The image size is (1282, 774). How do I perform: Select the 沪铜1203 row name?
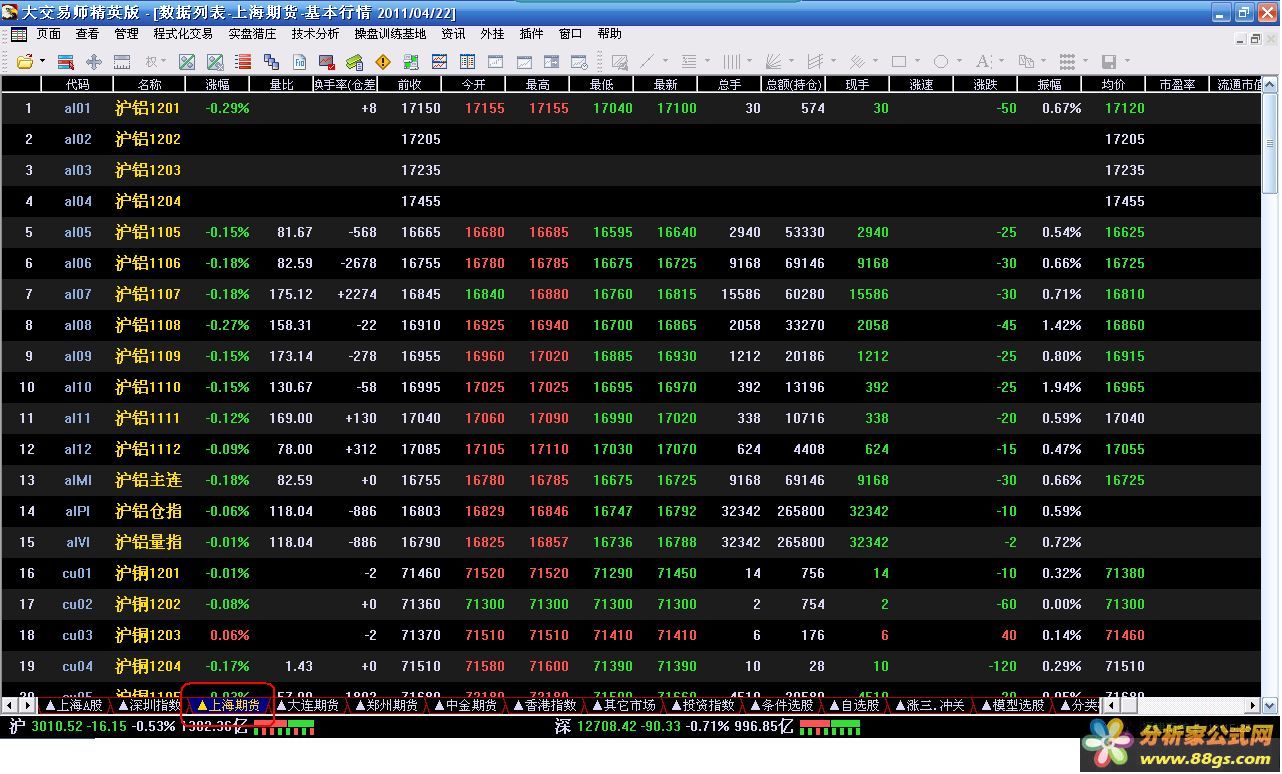(148, 635)
